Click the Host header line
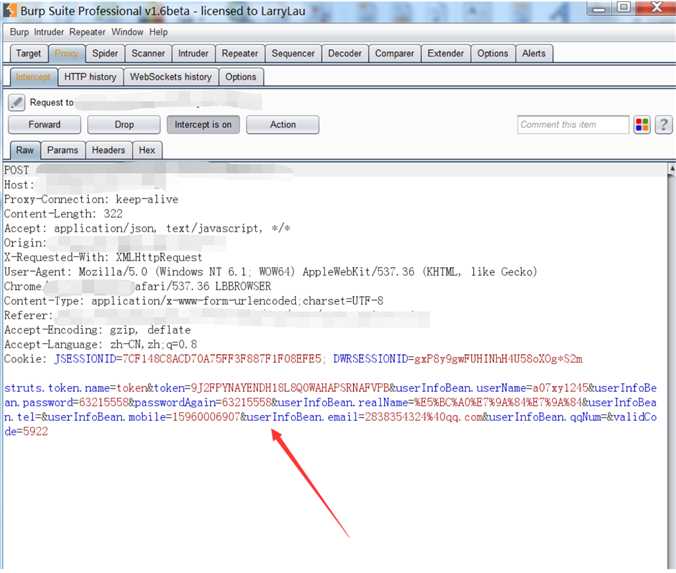 [x=84, y=185]
